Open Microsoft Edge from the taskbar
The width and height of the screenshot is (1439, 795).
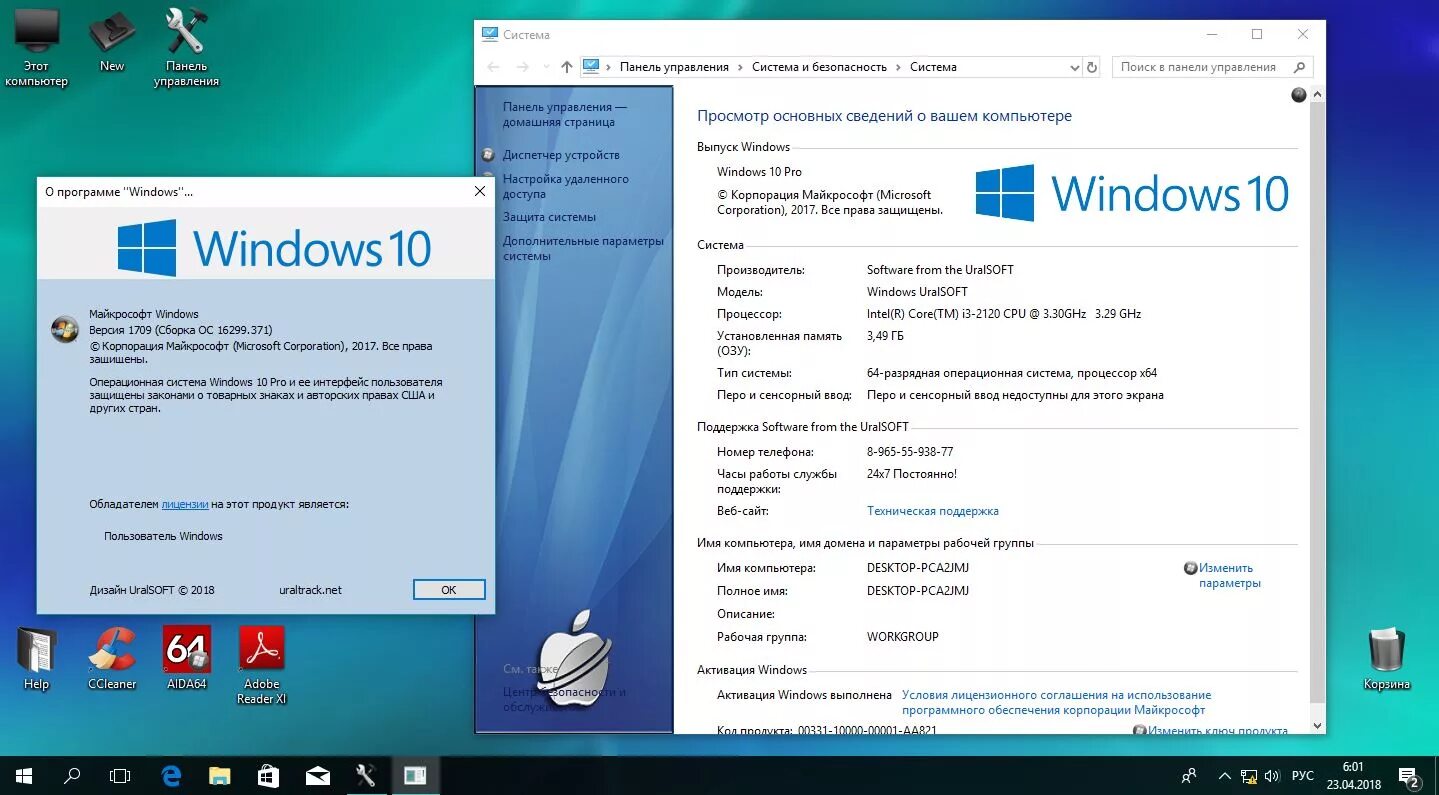click(170, 775)
